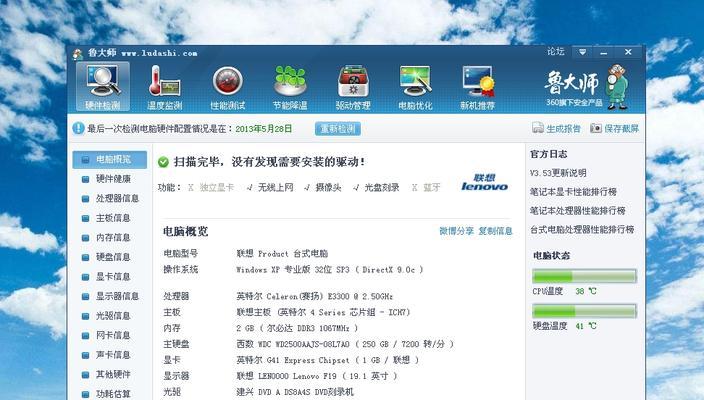Click the CPU温度 progress bar
Image resolution: width=704 pixels, height=400 pixels.
click(x=584, y=276)
